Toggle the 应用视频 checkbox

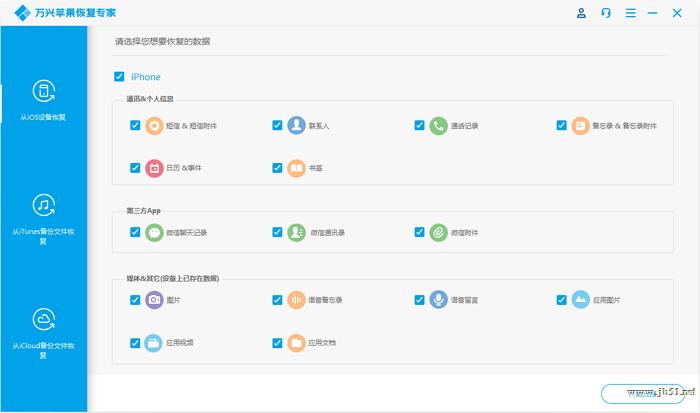tap(135, 342)
